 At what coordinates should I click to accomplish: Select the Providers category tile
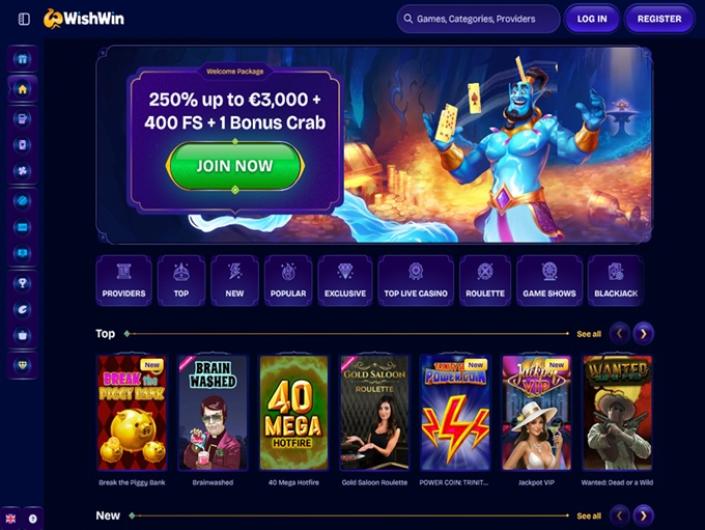pos(124,281)
